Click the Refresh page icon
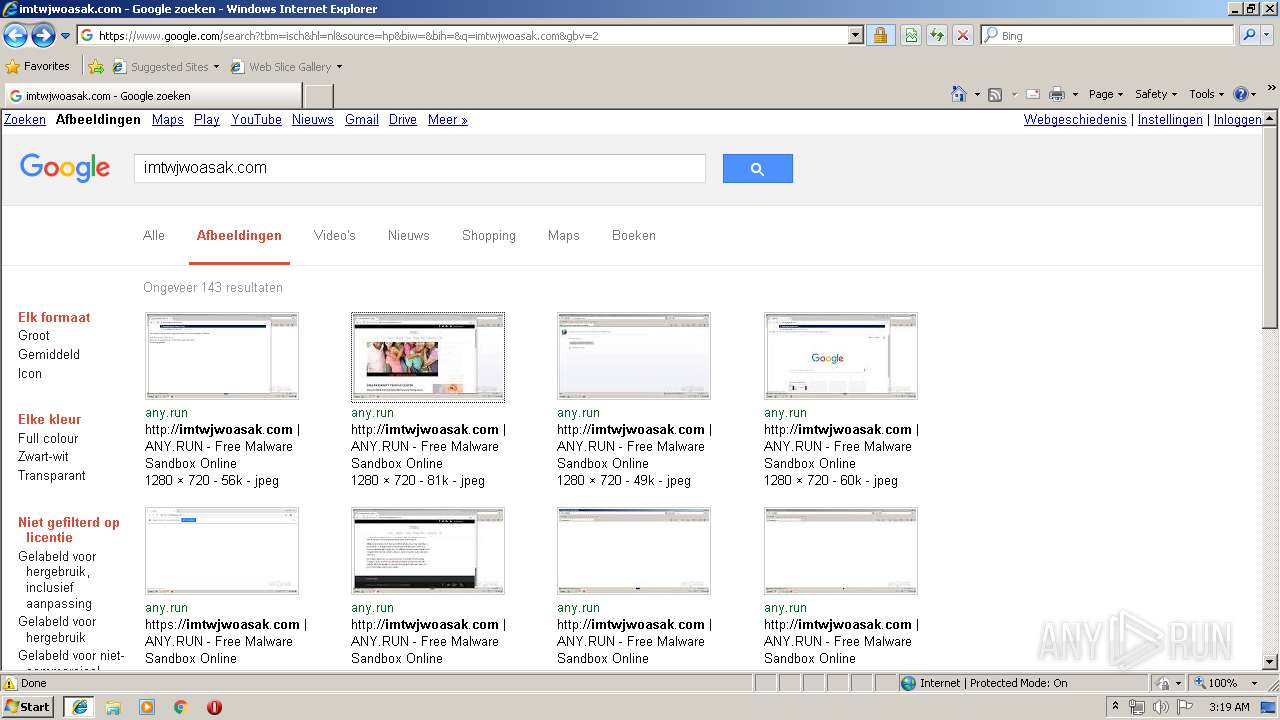The width and height of the screenshot is (1280, 720). point(937,36)
